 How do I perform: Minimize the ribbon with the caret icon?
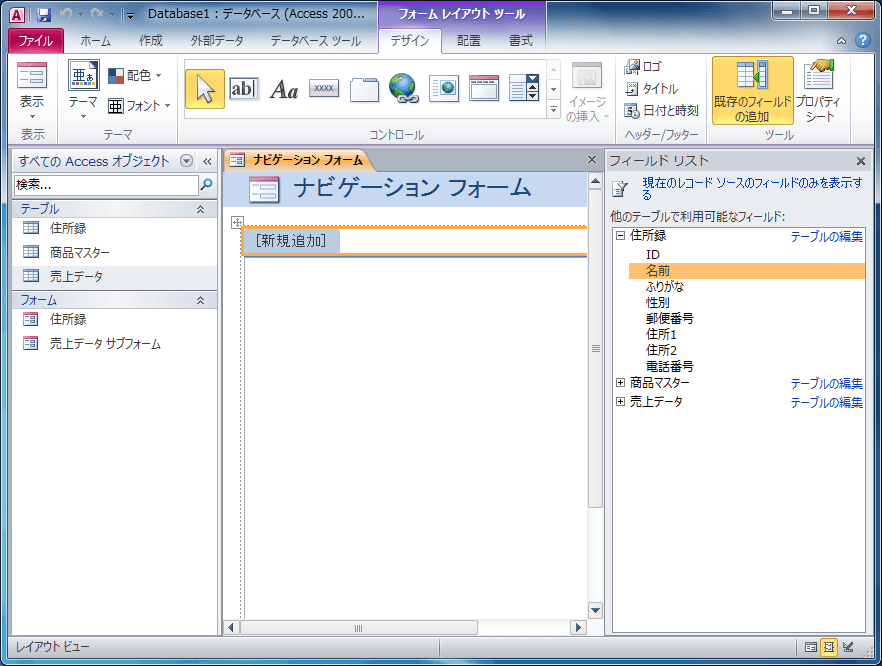pos(842,40)
